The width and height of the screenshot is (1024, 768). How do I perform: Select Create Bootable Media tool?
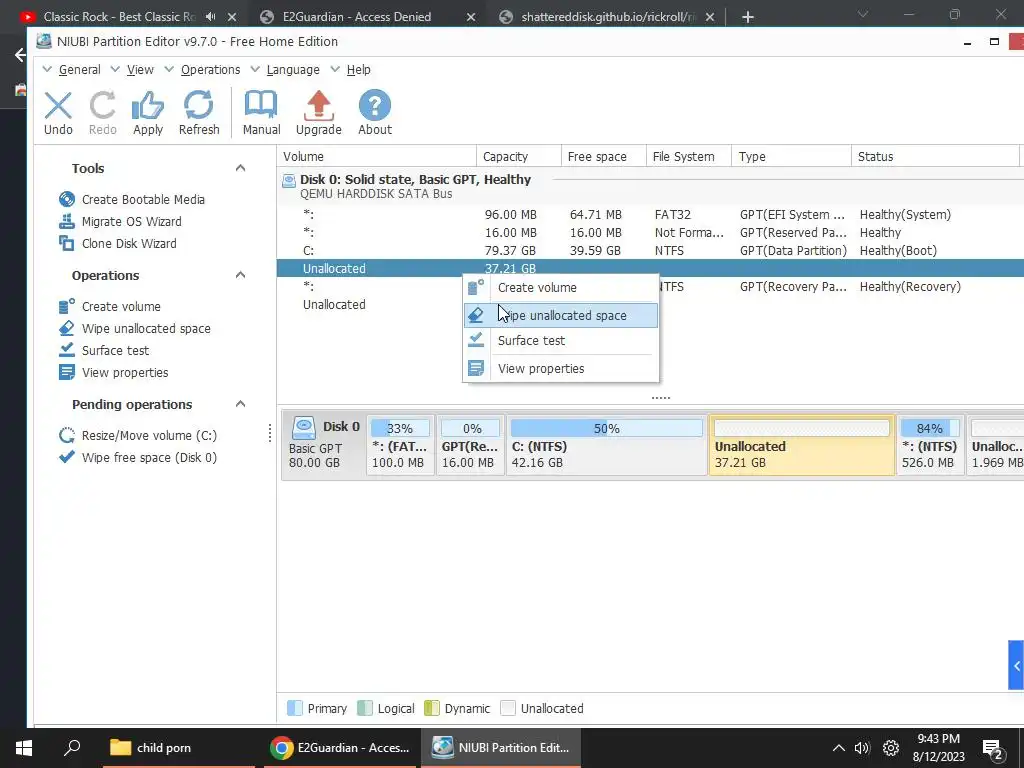pos(131,199)
